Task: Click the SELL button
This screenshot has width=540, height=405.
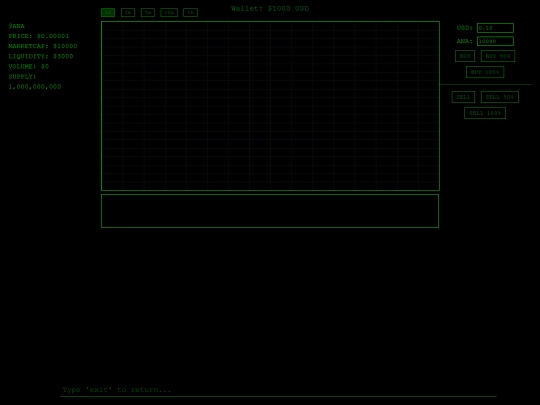Action: (x=463, y=97)
